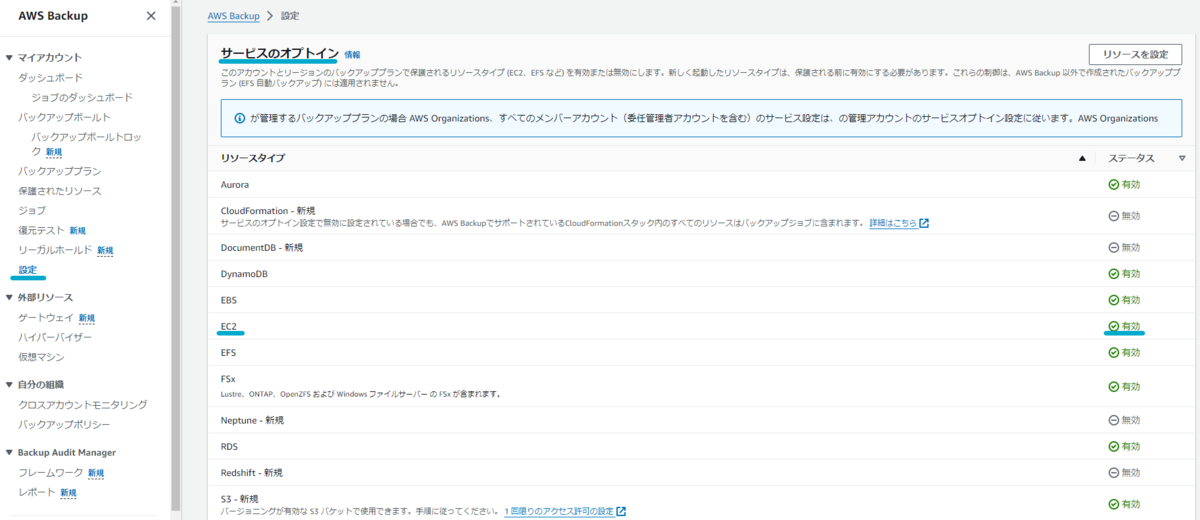Click the ステータス column header
1200x520 pixels.
click(1131, 158)
